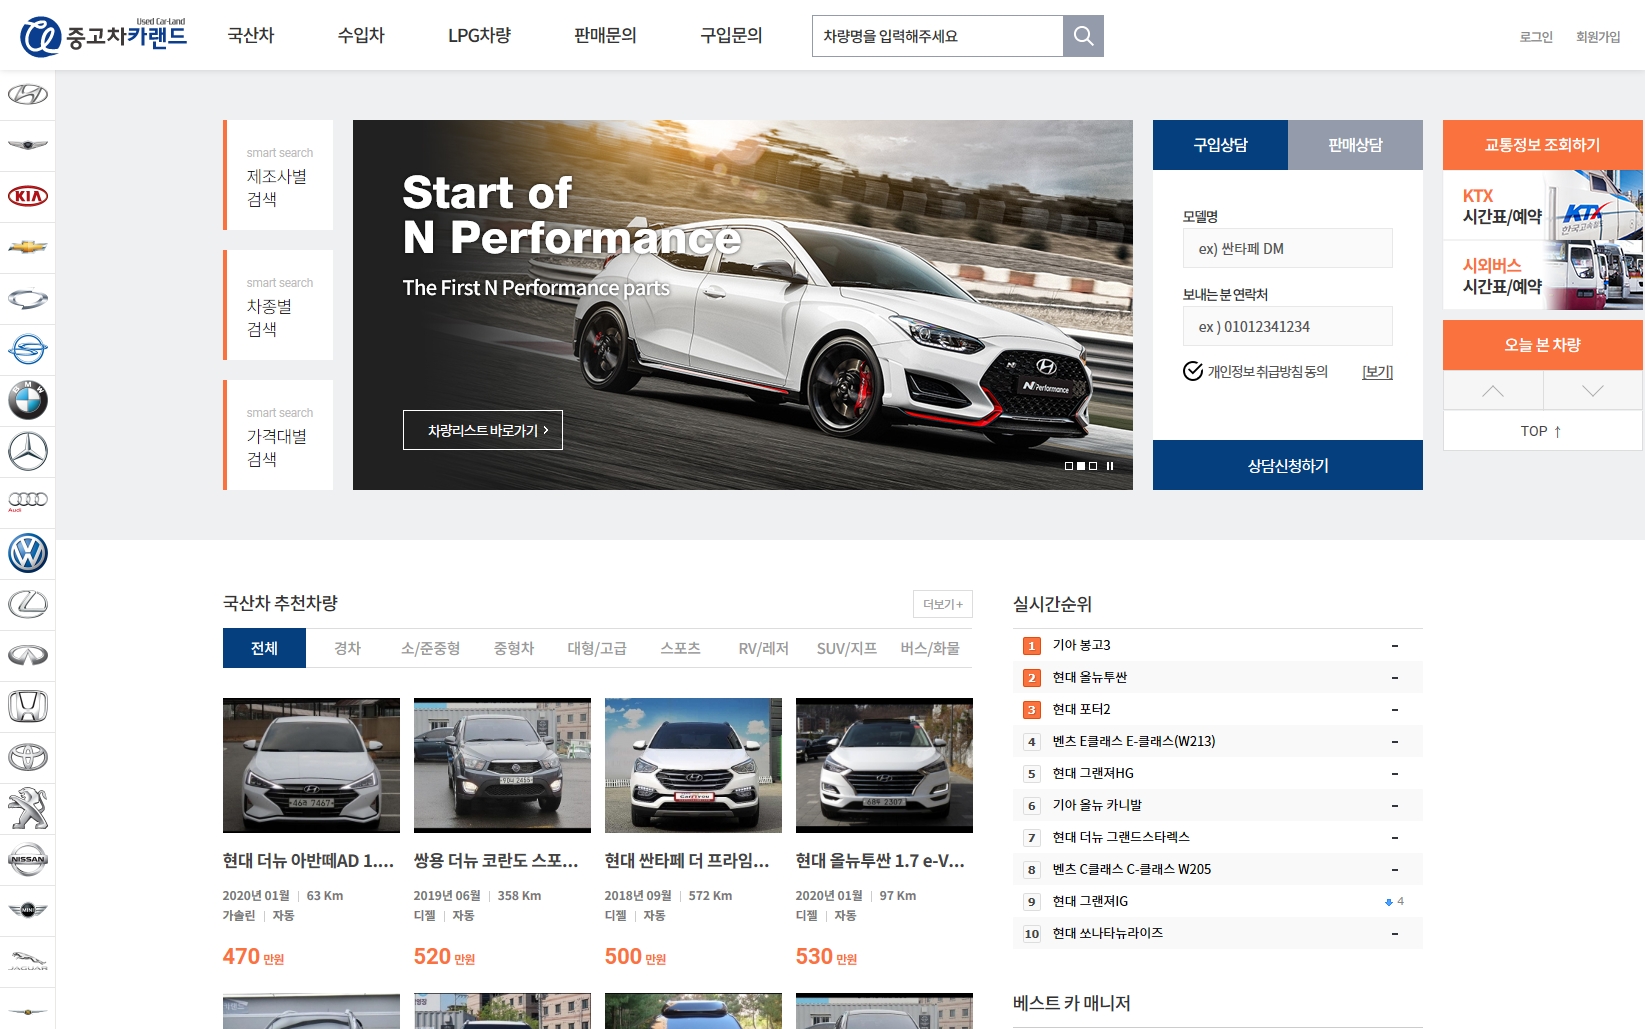Select the Honda brand icon
The image size is (1645, 1029).
(28, 706)
